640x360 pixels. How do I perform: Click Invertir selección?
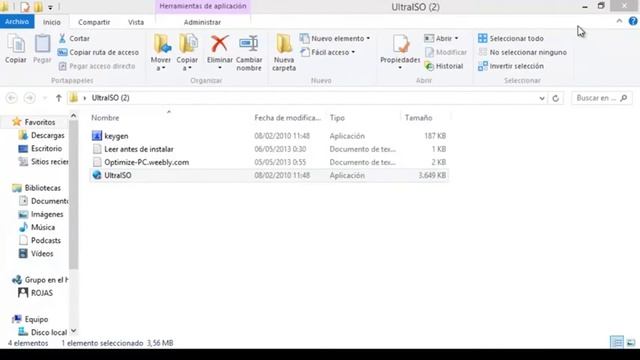pyautogui.click(x=511, y=66)
